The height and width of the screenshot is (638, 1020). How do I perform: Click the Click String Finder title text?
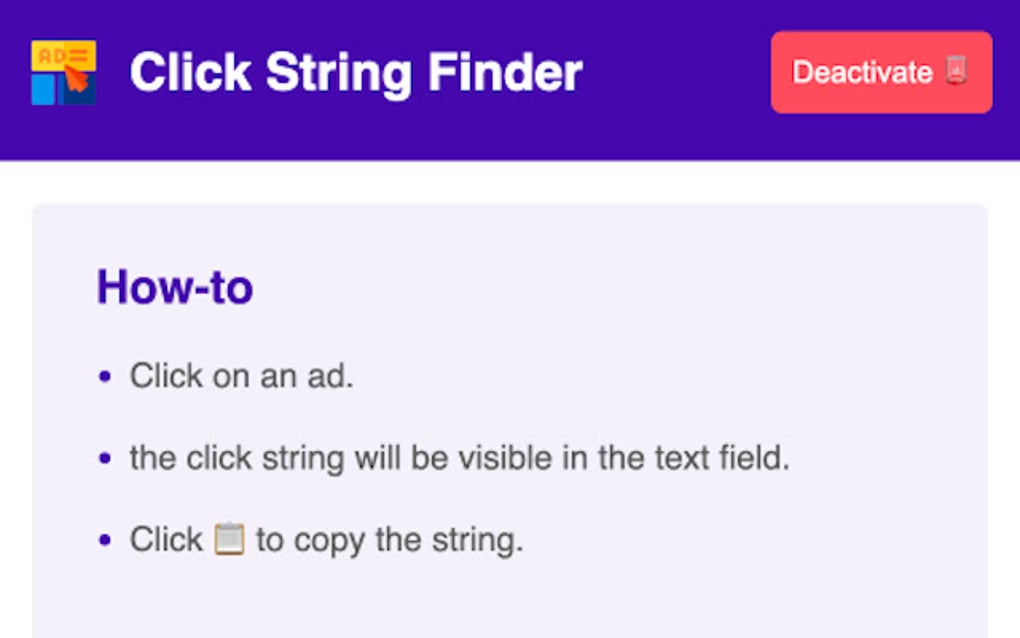click(x=357, y=71)
